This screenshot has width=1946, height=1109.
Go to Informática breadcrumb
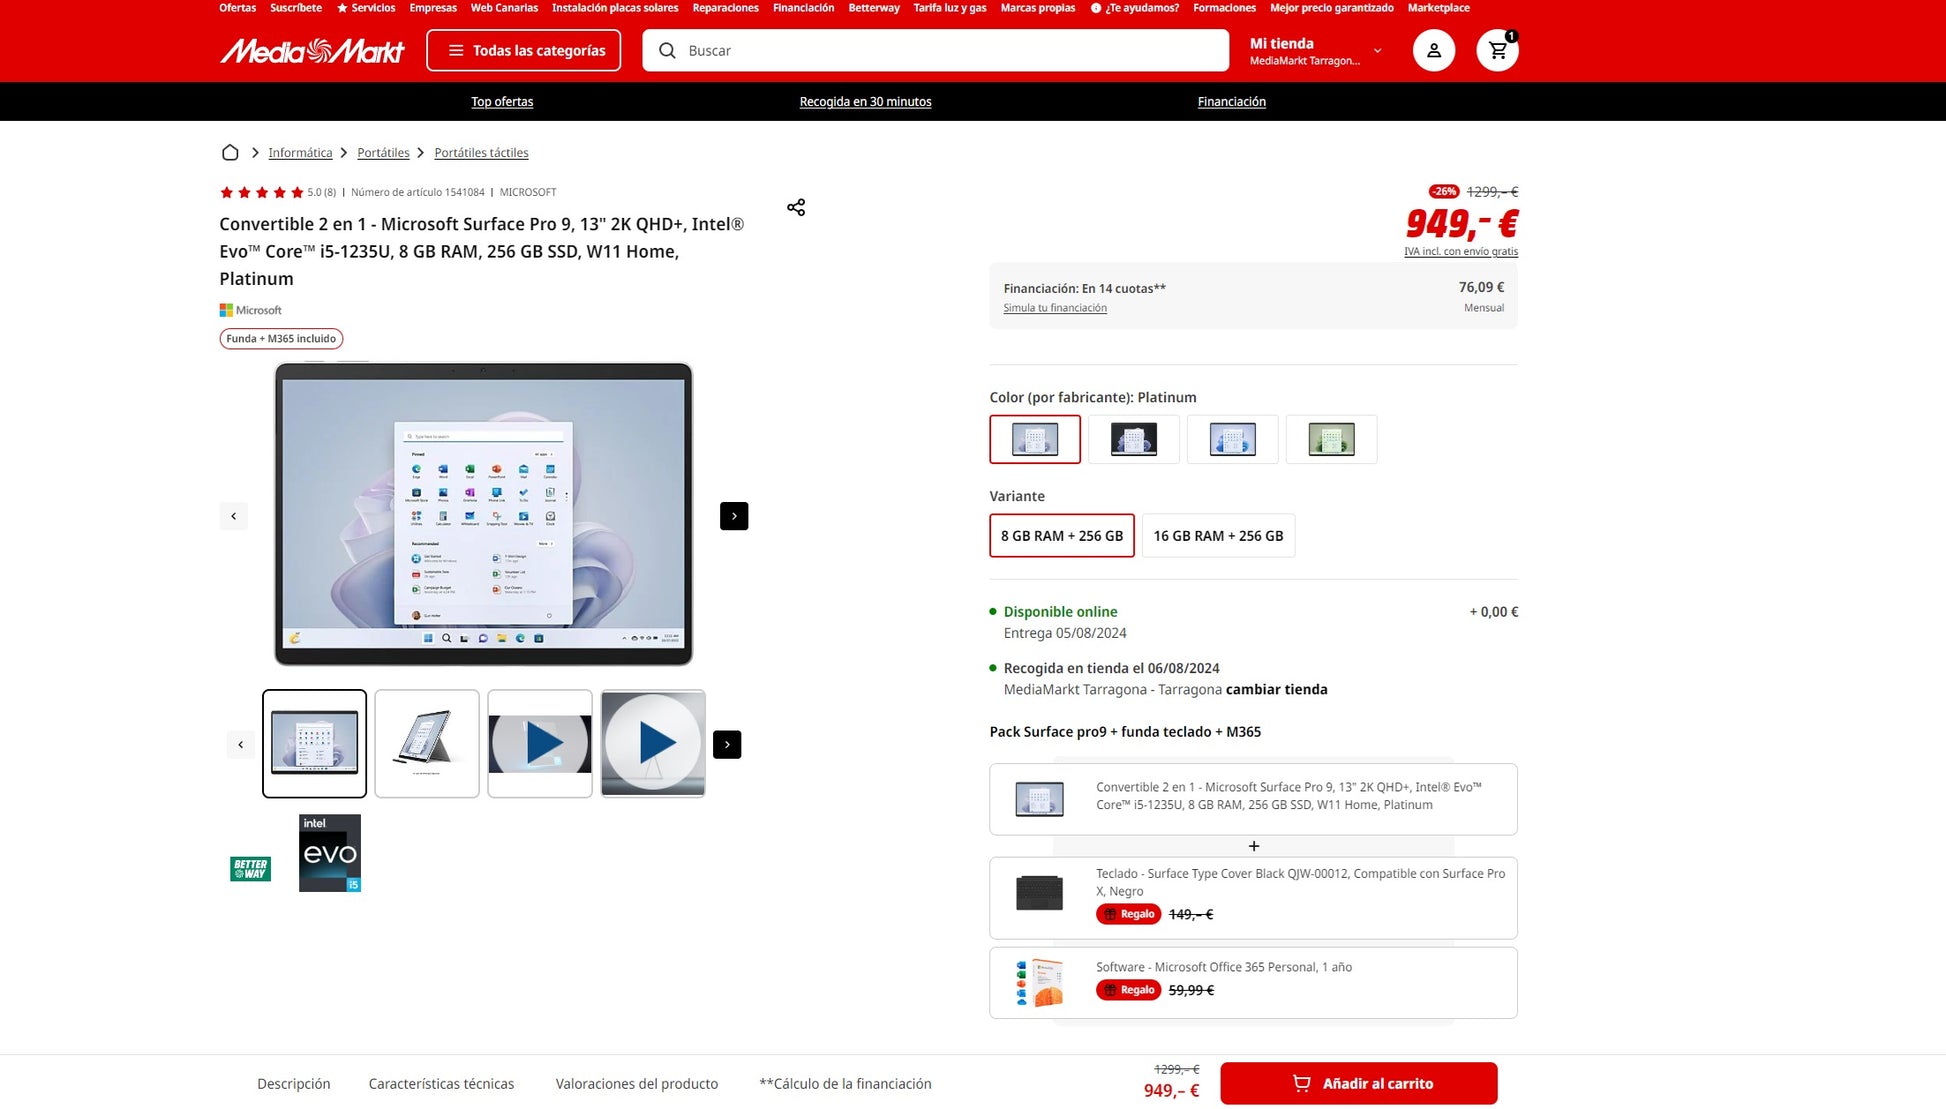[x=300, y=152]
